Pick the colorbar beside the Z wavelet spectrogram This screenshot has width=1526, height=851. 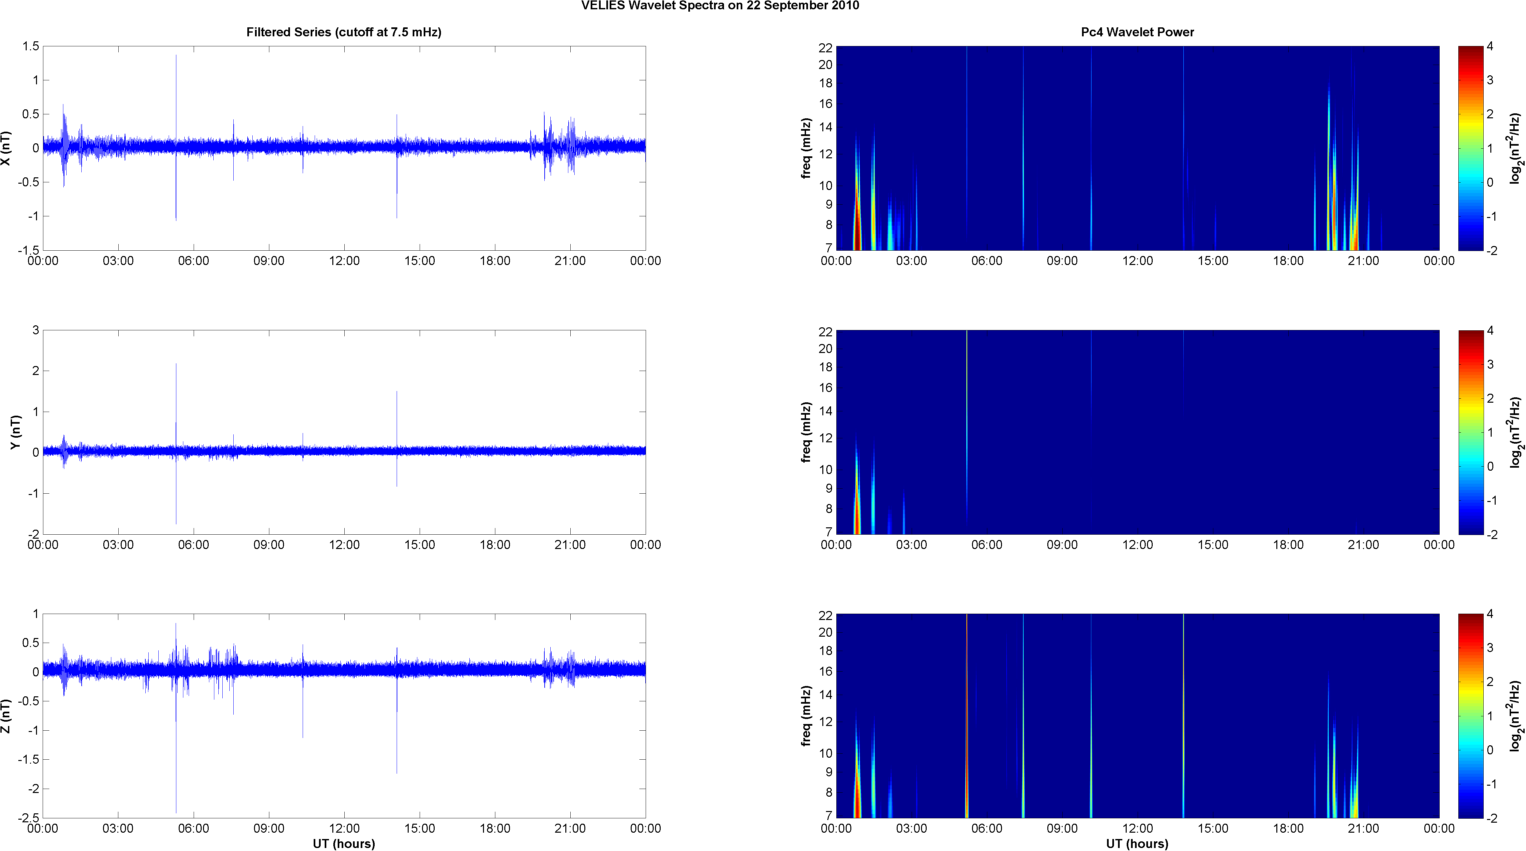[x=1470, y=716]
